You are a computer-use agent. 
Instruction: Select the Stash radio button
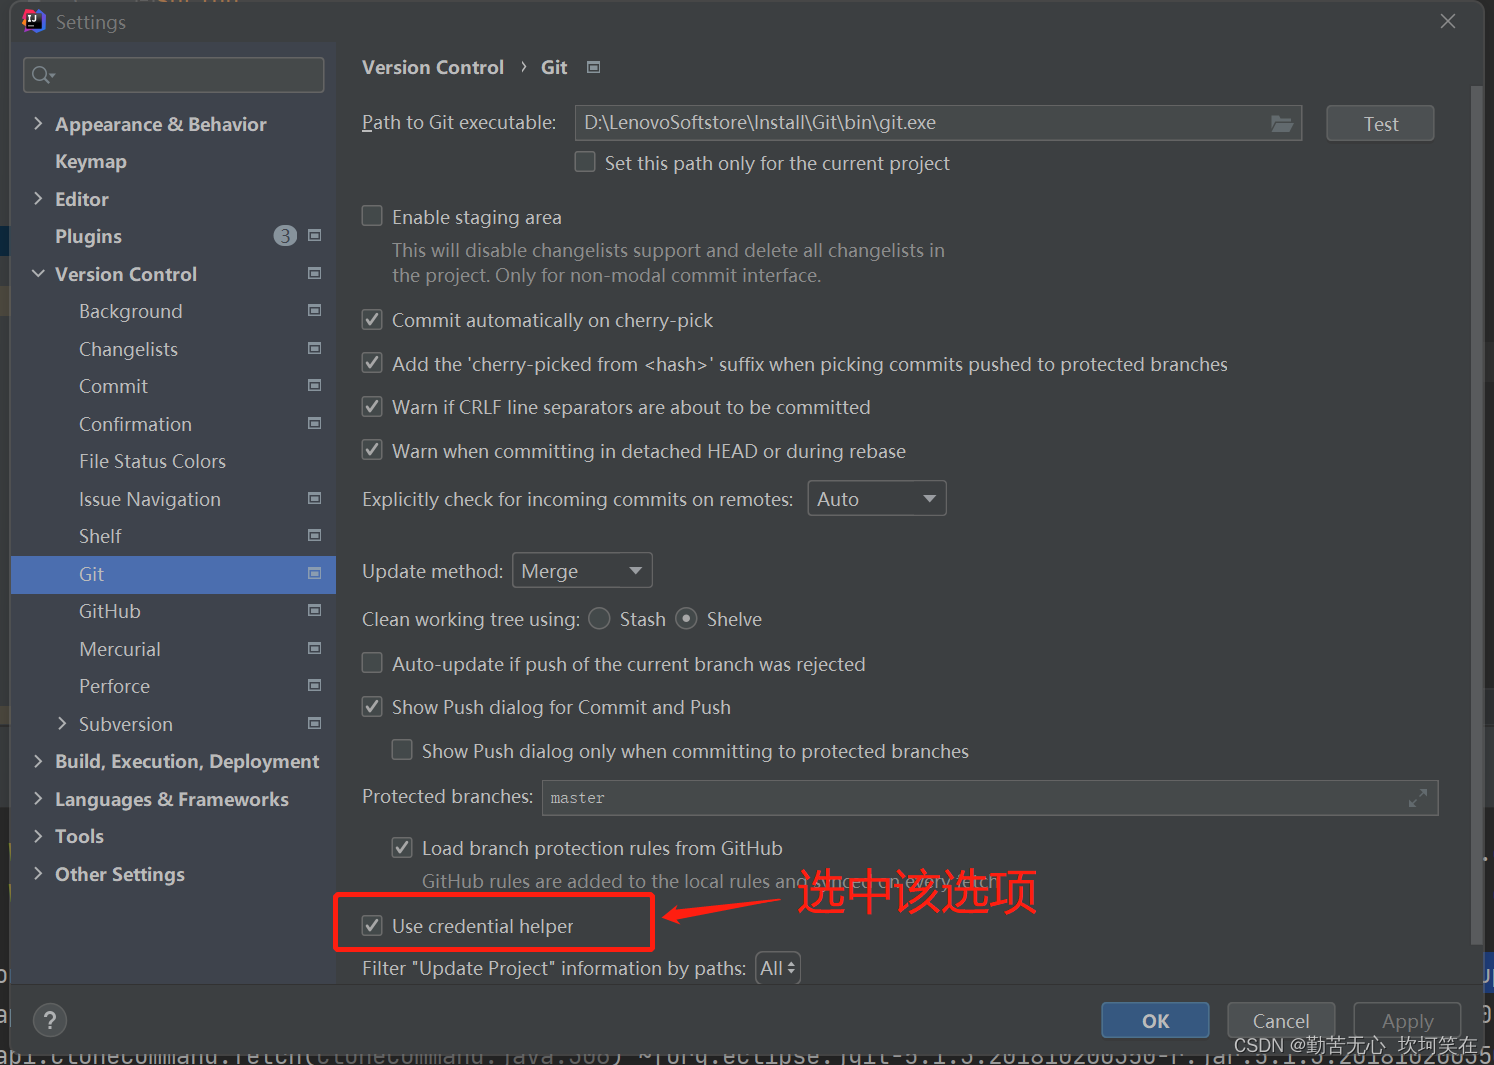[599, 619]
